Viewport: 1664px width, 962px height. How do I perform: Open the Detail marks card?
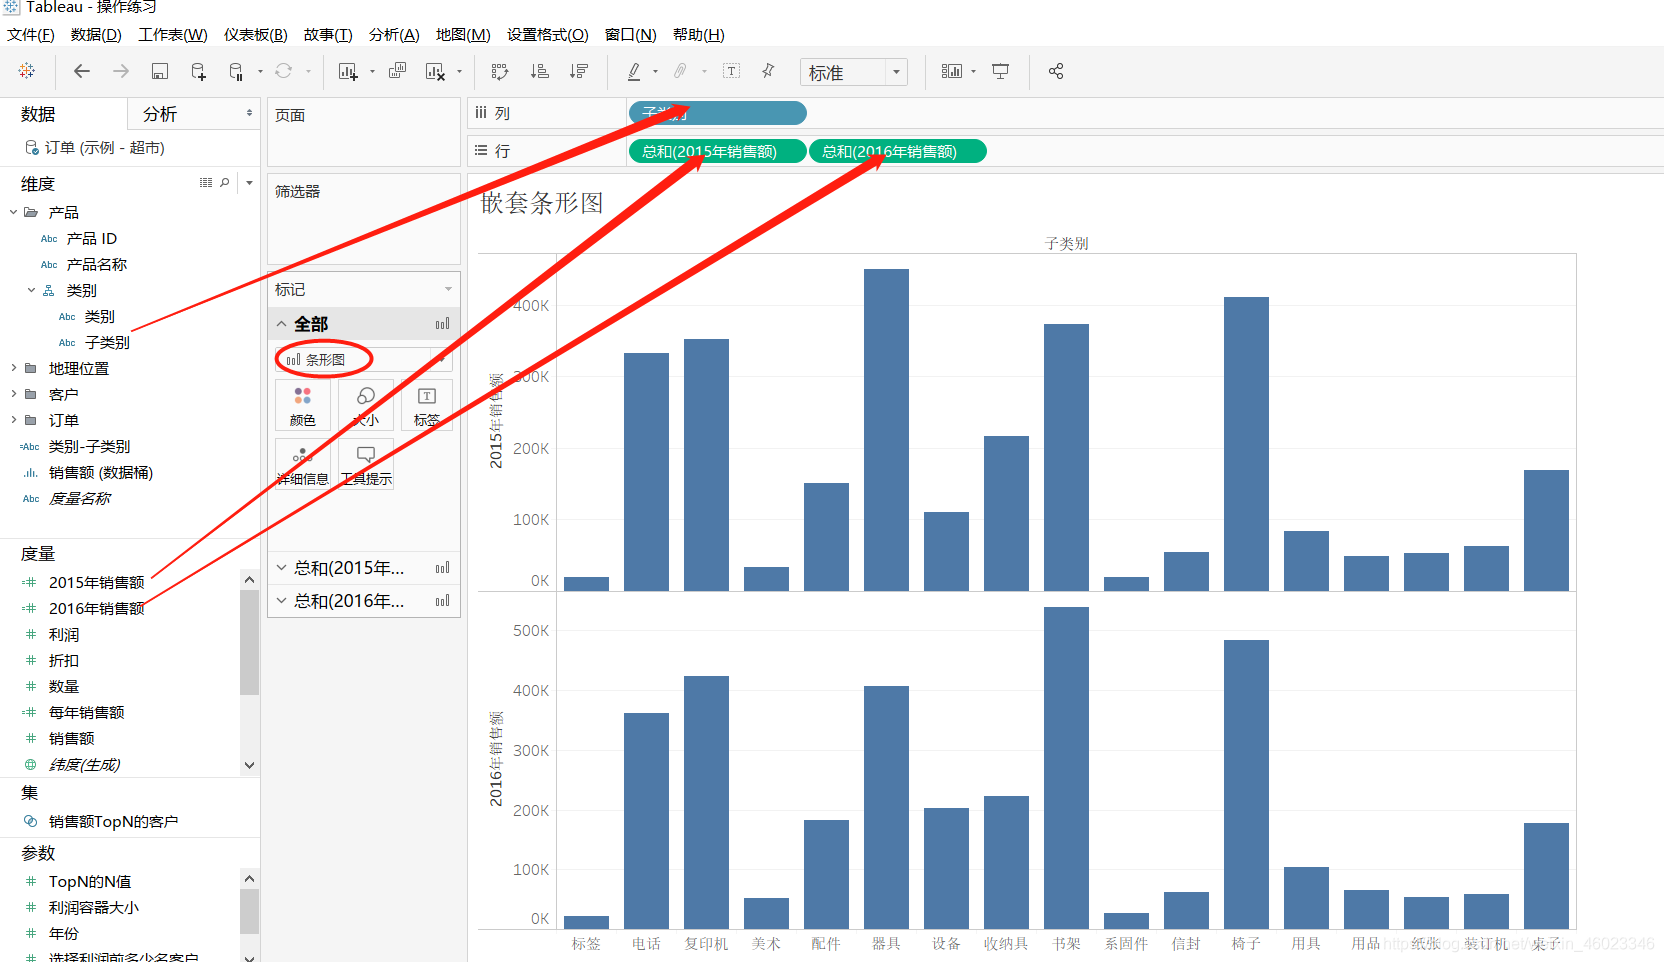pos(303,464)
